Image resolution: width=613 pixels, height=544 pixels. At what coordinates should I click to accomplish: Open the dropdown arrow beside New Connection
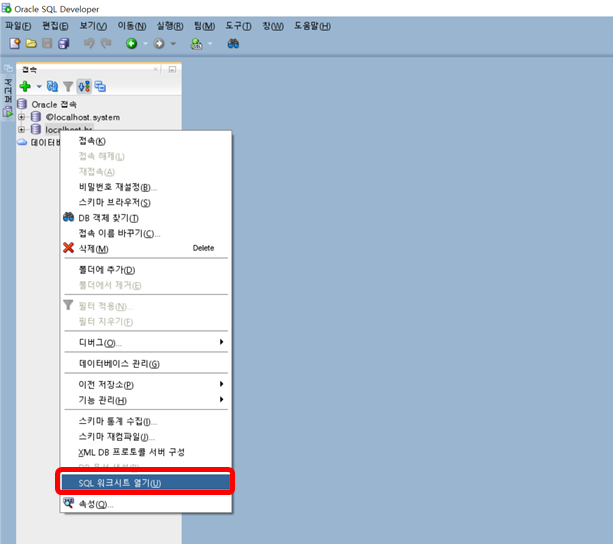[39, 86]
